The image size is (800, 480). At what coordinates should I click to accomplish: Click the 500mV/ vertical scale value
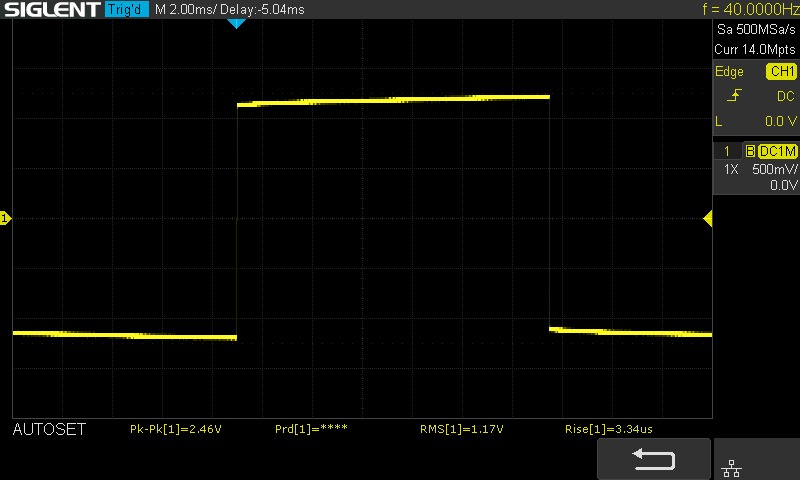click(x=774, y=169)
